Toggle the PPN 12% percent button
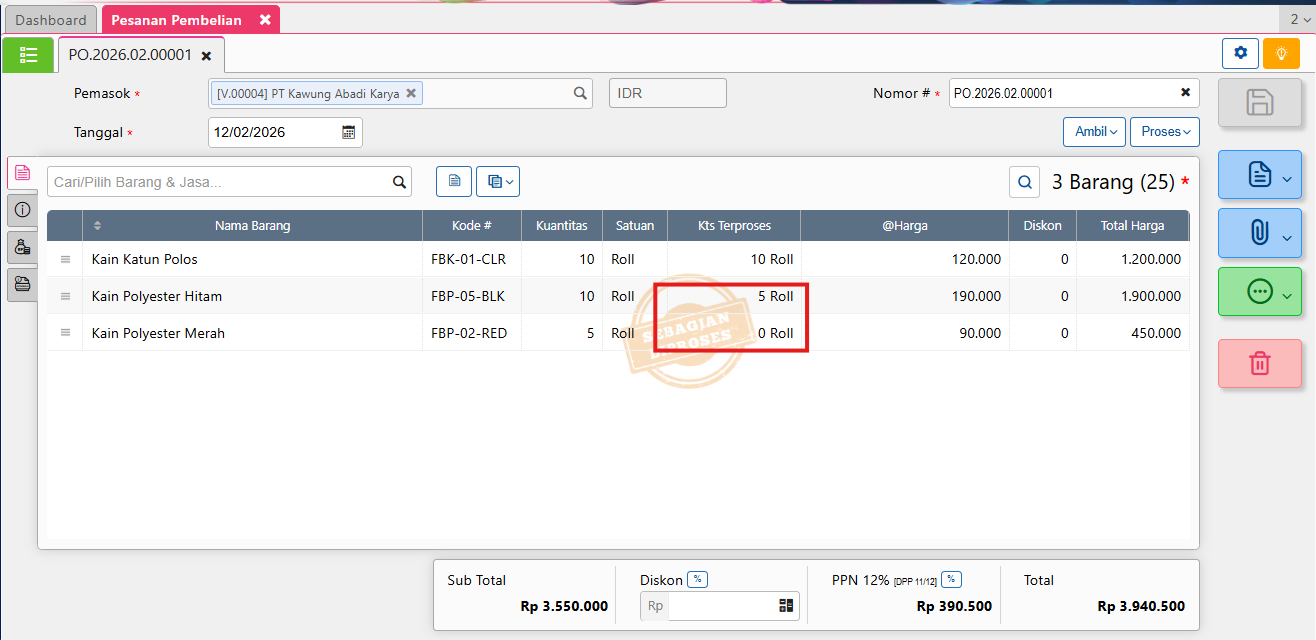 click(952, 579)
